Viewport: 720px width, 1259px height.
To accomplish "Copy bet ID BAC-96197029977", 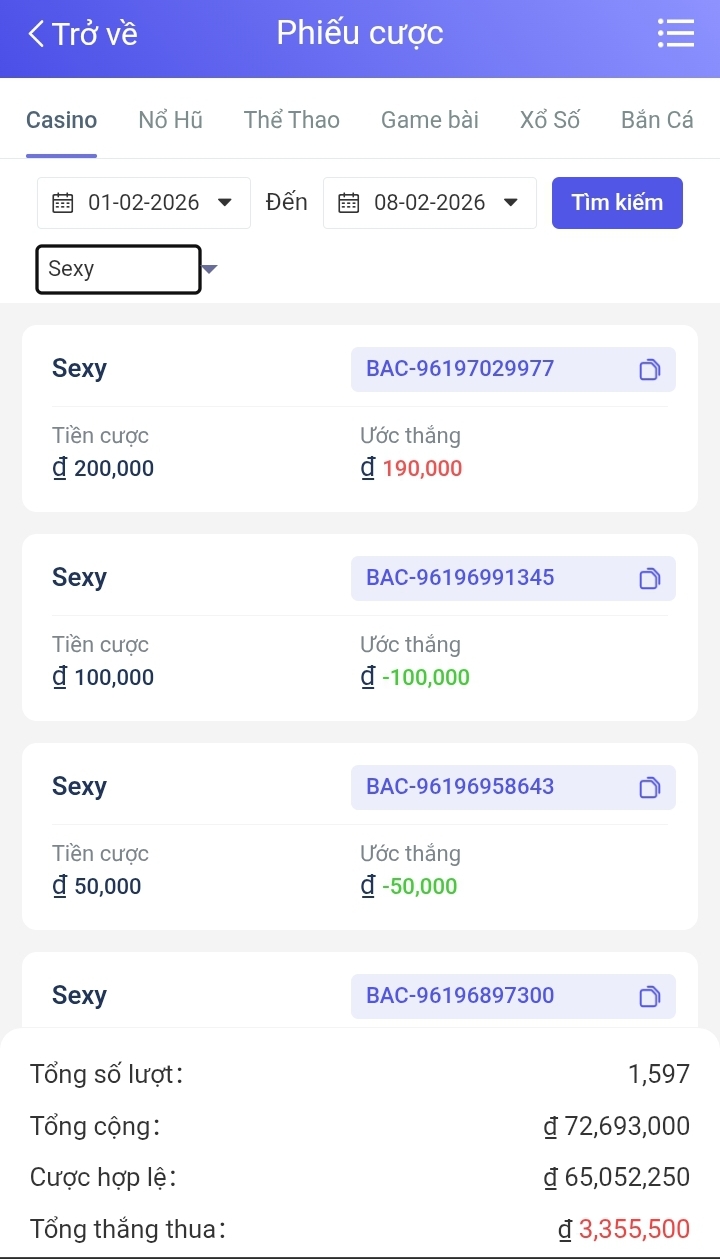I will click(x=649, y=370).
